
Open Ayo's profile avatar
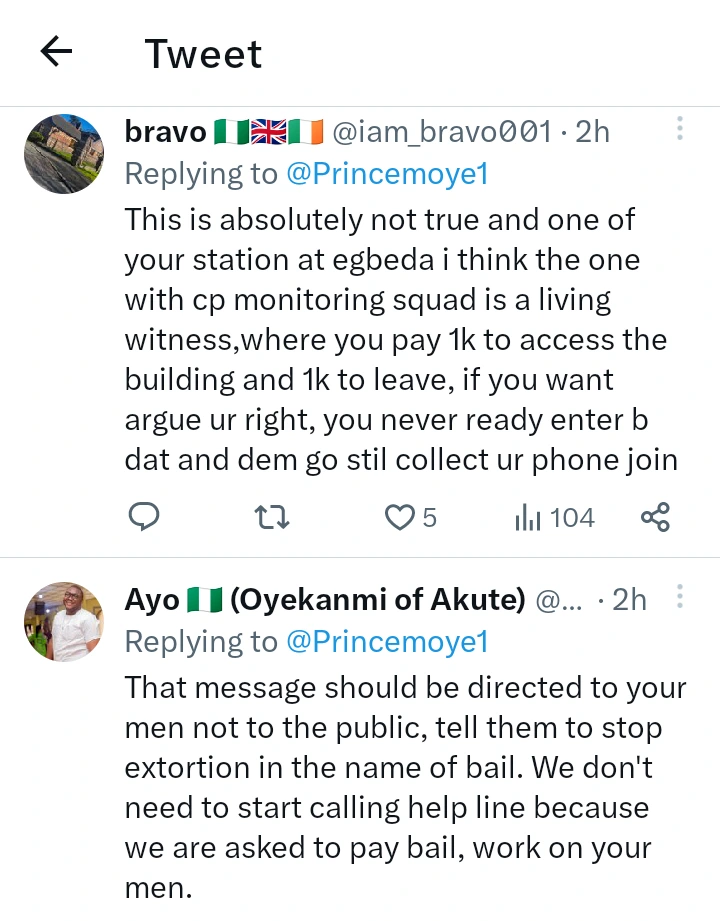[x=64, y=622]
